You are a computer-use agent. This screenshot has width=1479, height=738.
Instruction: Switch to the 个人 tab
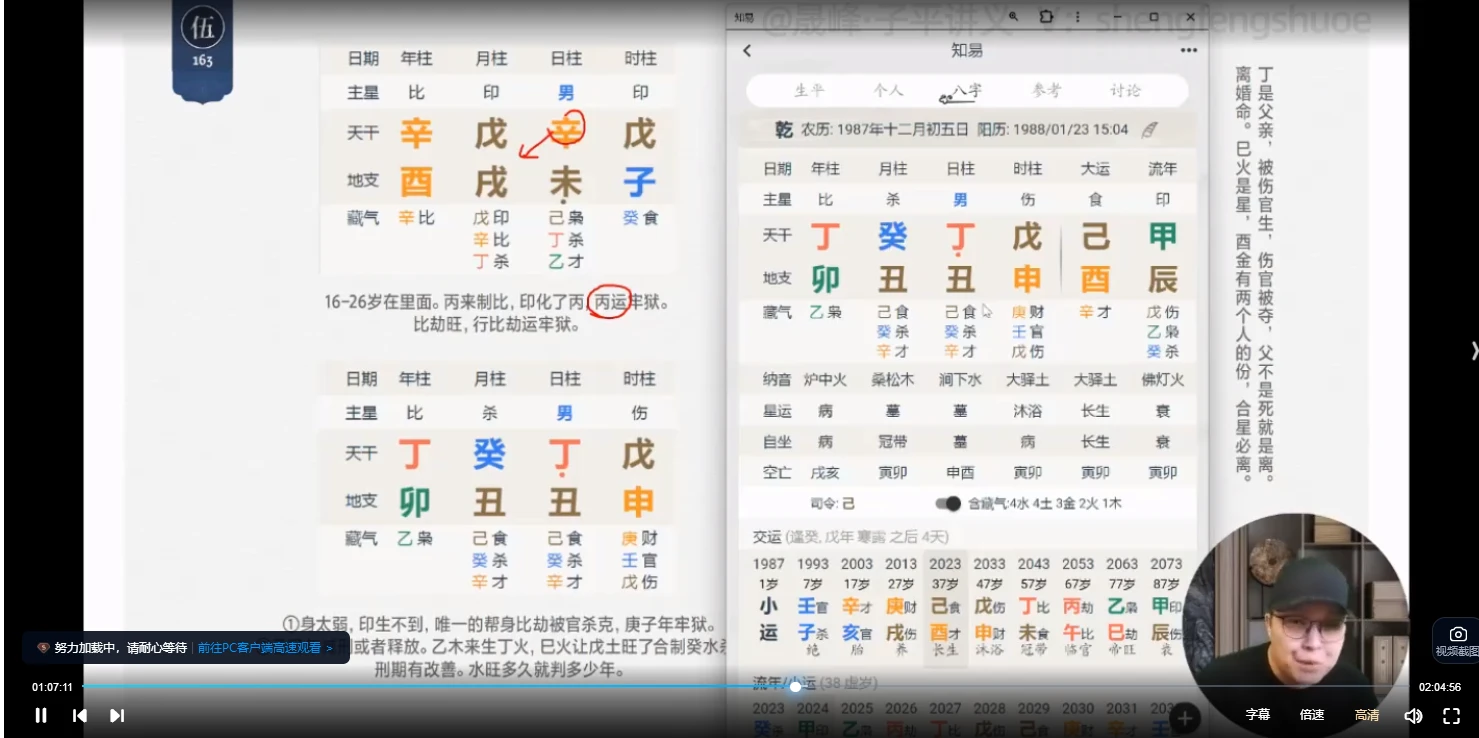(888, 90)
